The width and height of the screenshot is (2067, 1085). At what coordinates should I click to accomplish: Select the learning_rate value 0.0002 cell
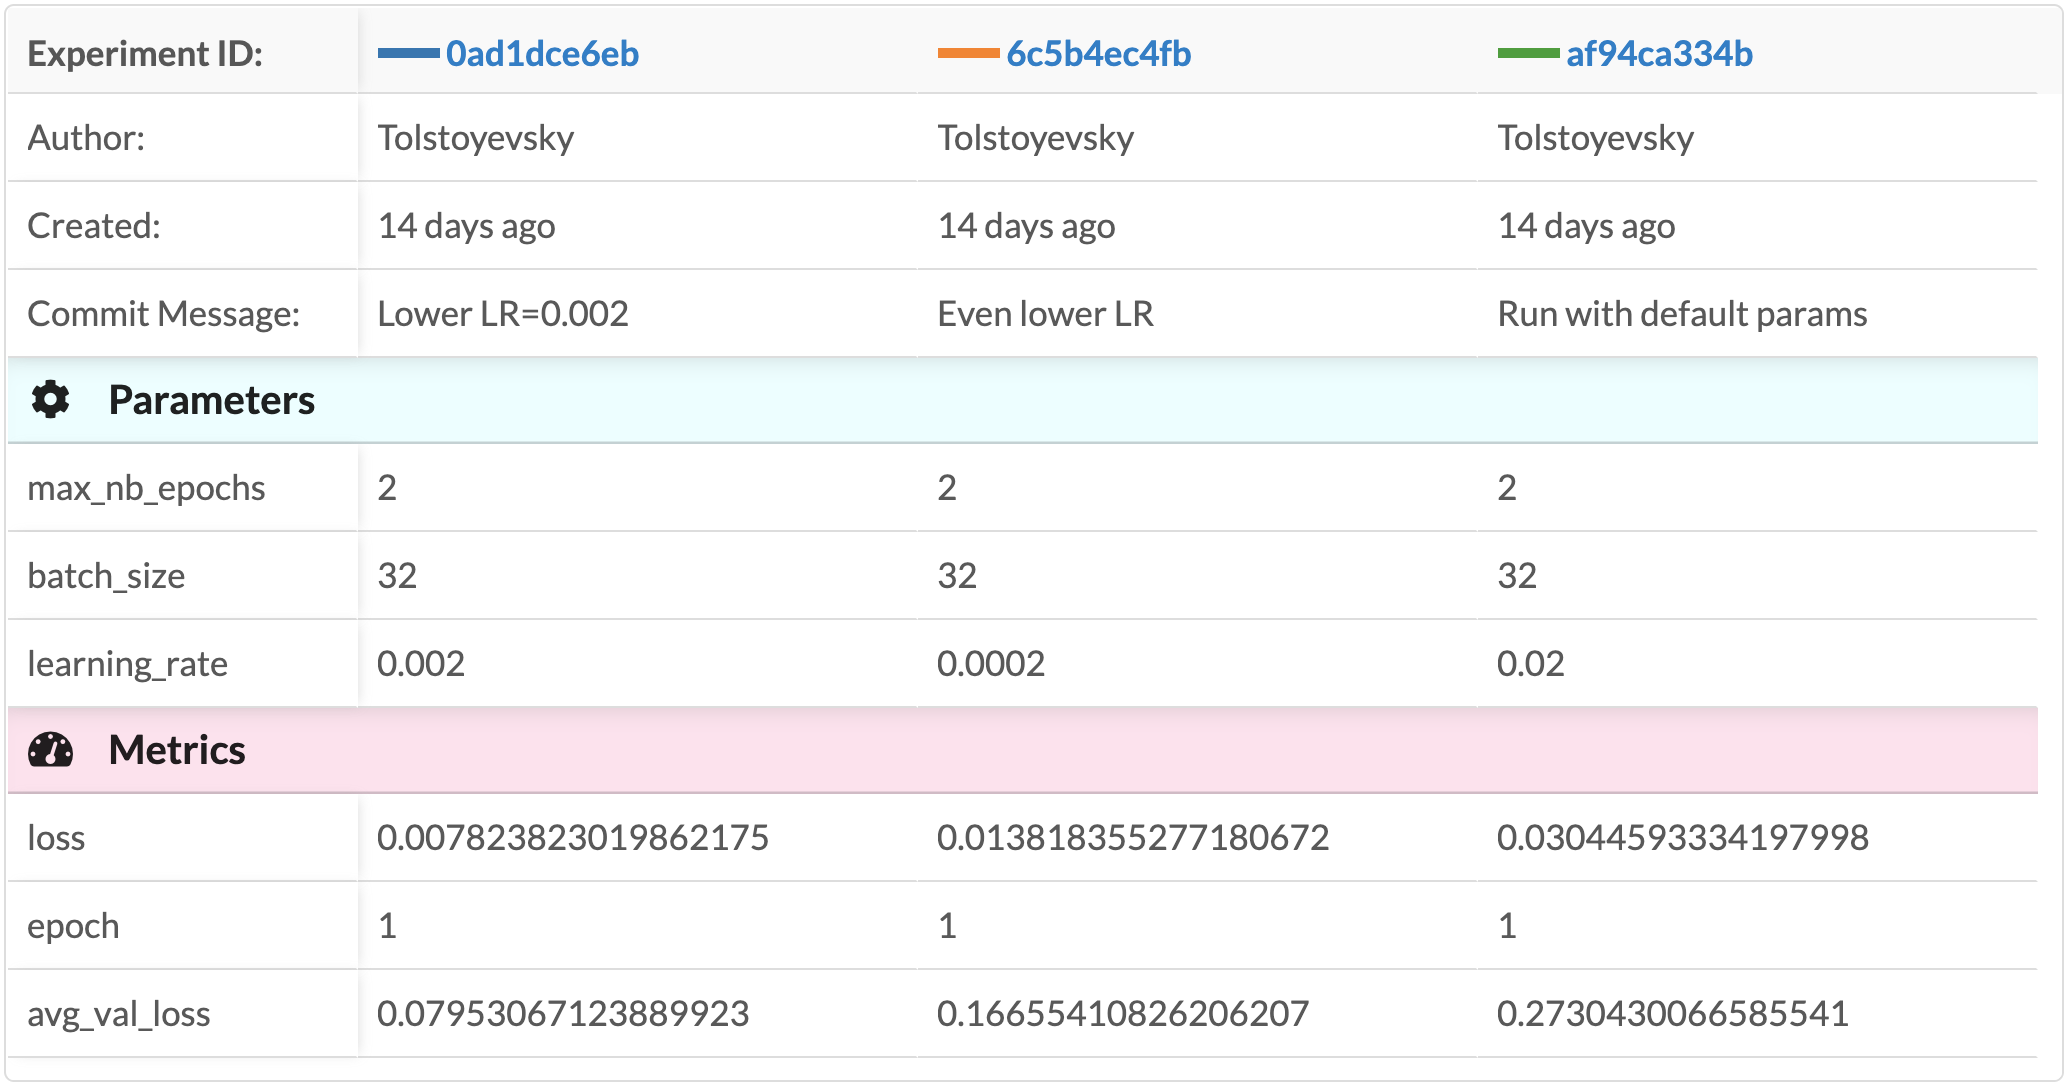click(991, 663)
